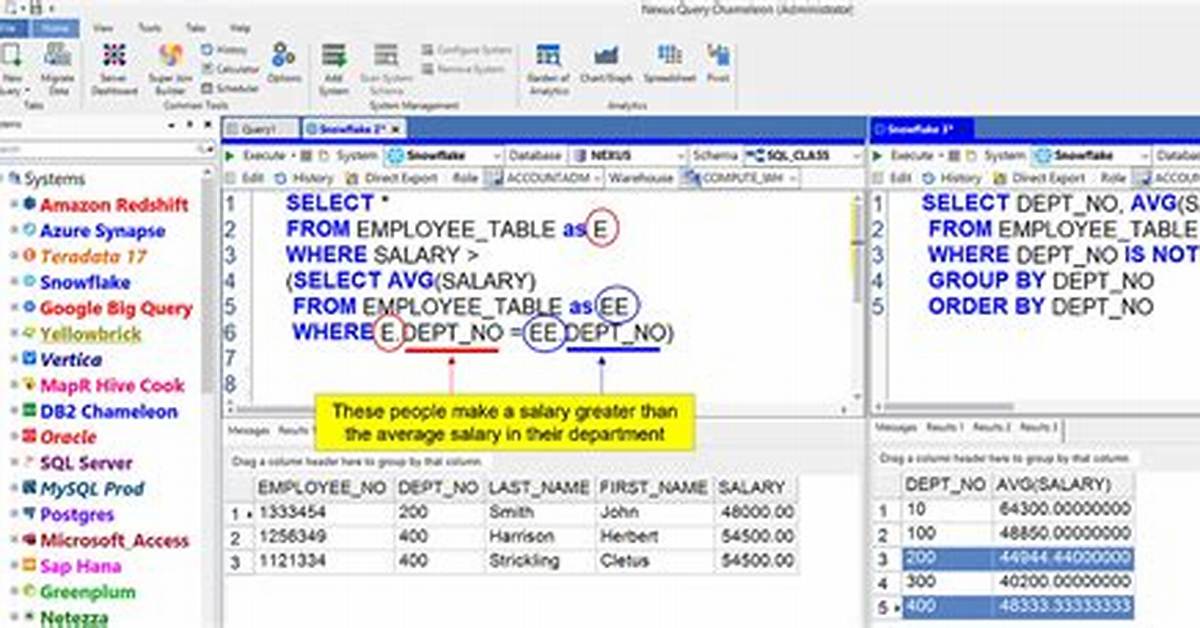This screenshot has width=1200, height=628.
Task: Open the Garden of Analytics
Action: point(548,68)
